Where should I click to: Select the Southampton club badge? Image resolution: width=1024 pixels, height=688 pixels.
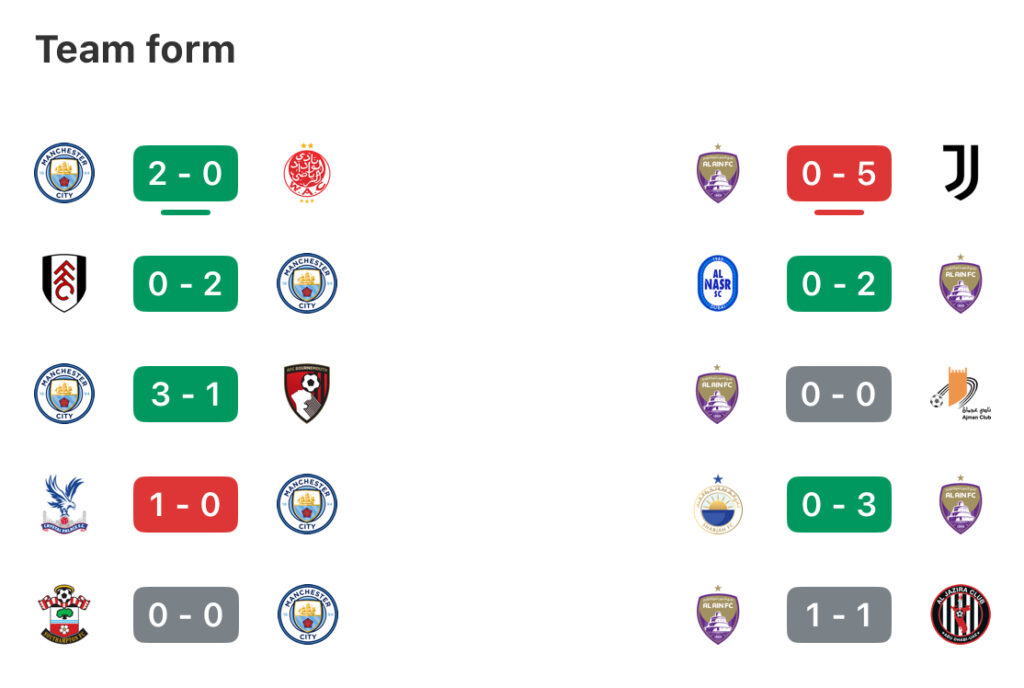point(64,614)
